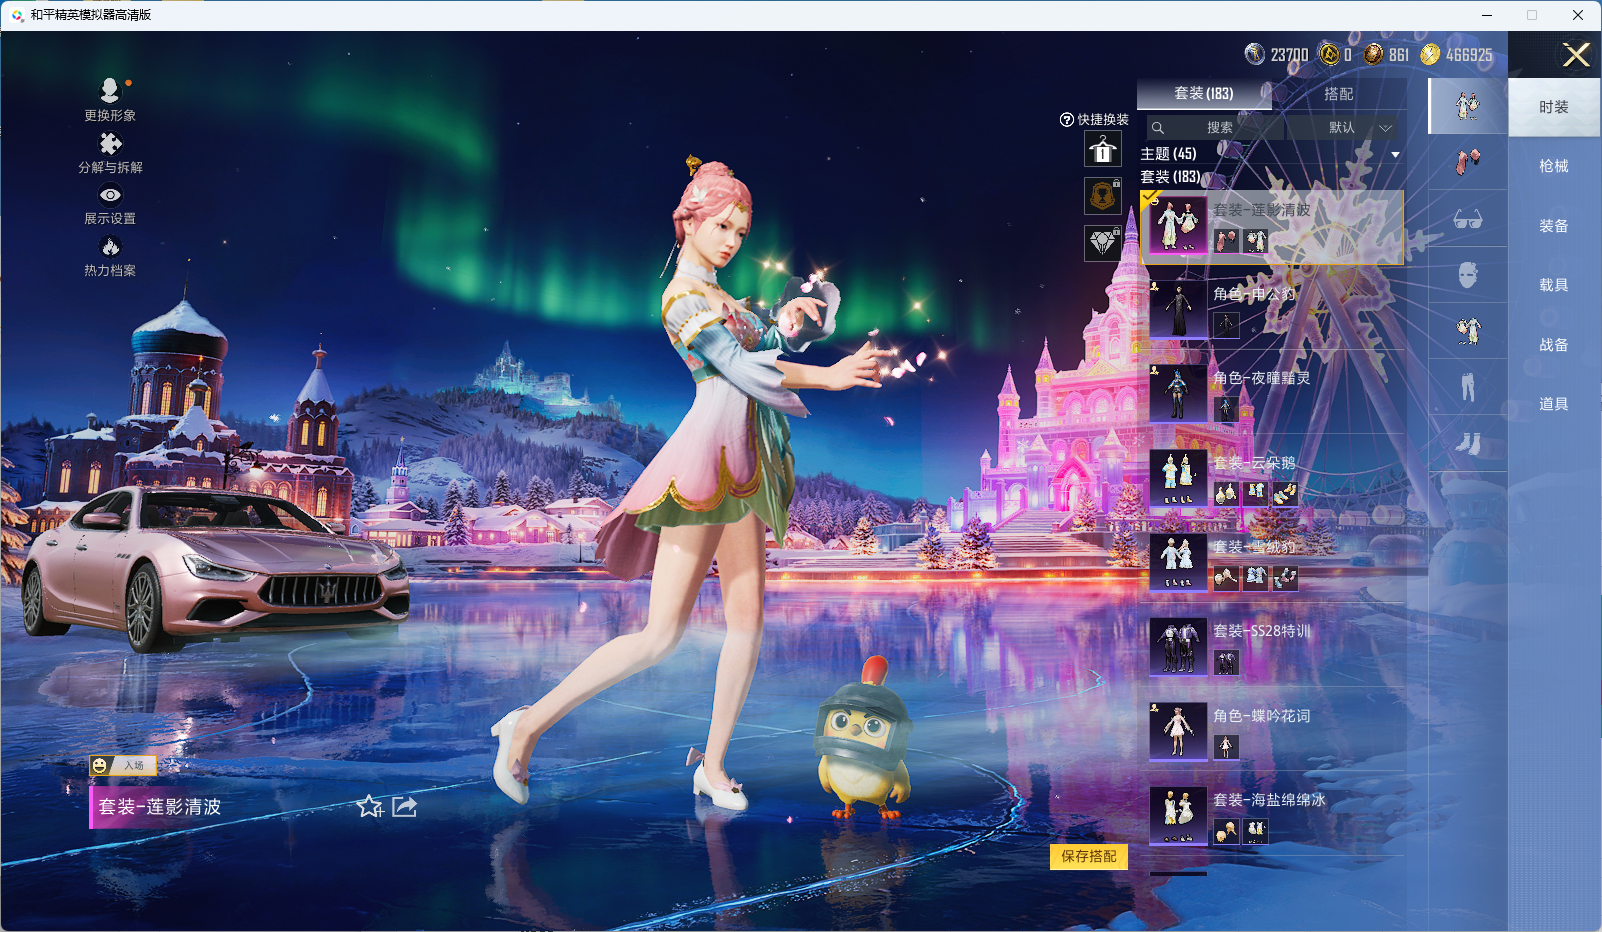The height and width of the screenshot is (932, 1602).
Task: Click the 分解与拆解 puzzle icon
Action: [x=110, y=144]
